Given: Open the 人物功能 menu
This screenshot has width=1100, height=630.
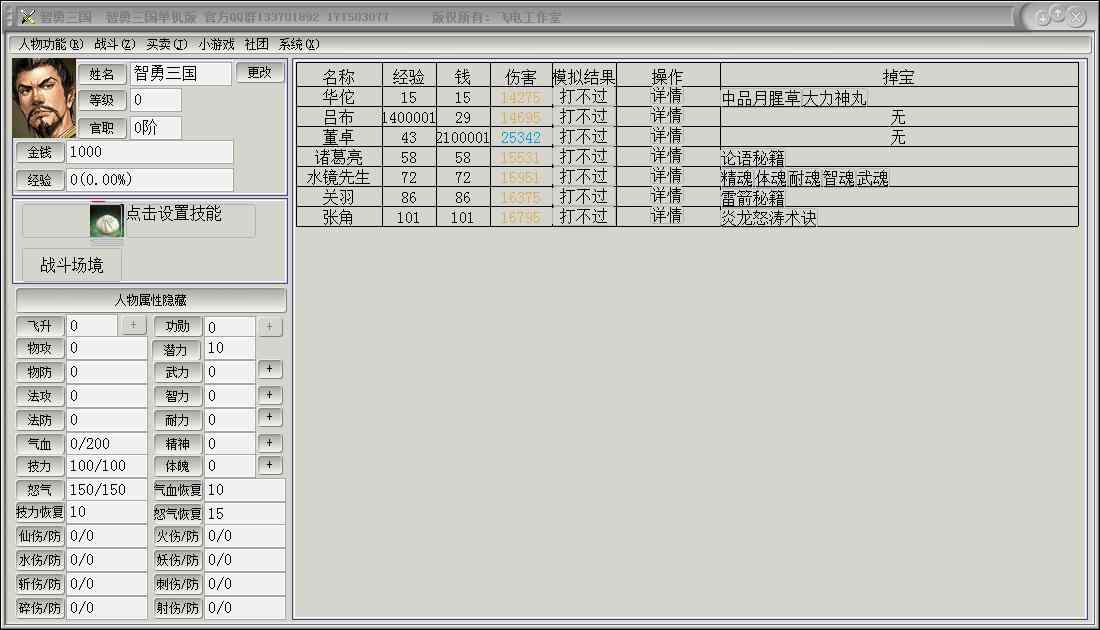Looking at the screenshot, I should pyautogui.click(x=50, y=44).
